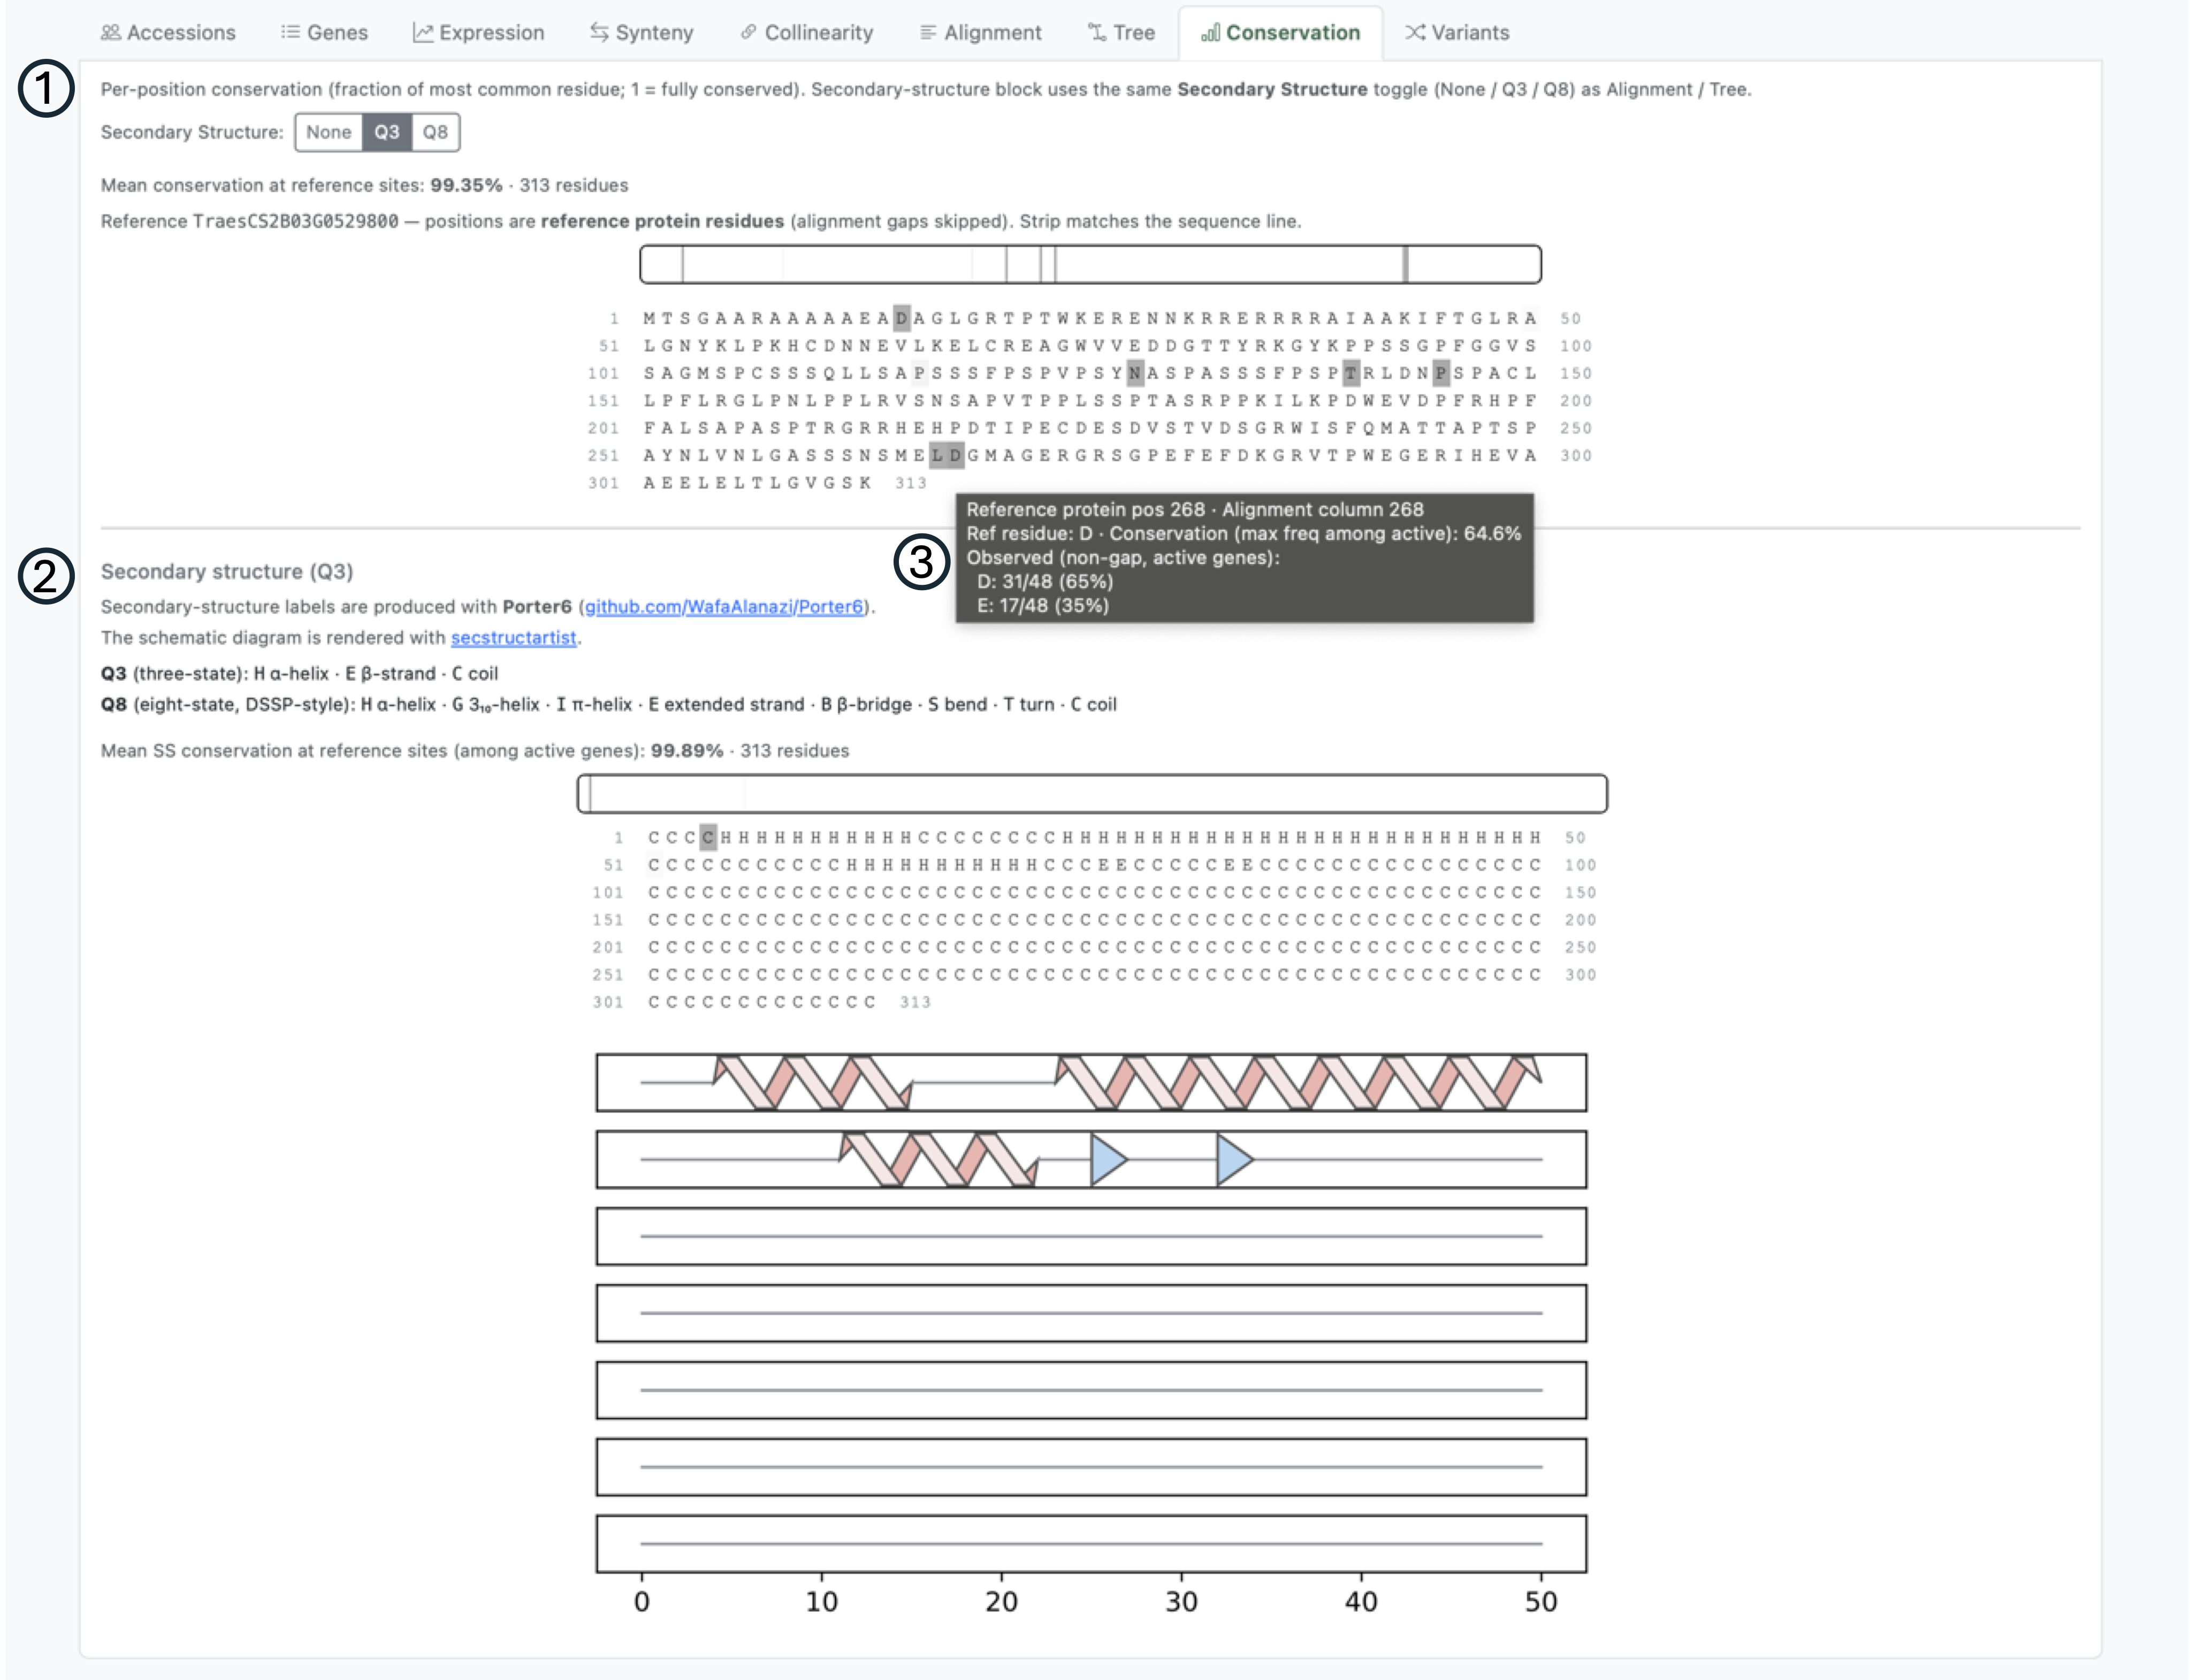Click highlighted residue L in sequence row 251
The width and height of the screenshot is (2190, 1680).
pos(937,455)
